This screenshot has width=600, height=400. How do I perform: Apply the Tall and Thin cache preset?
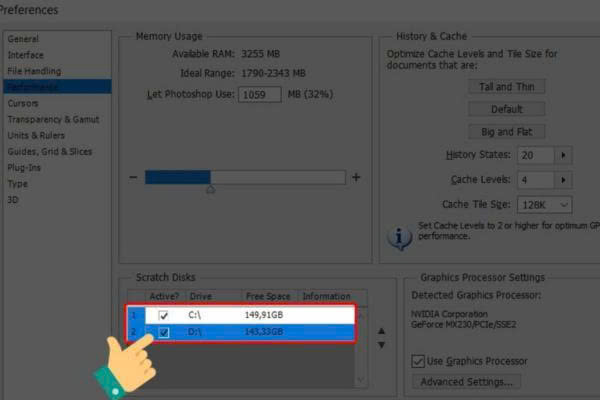point(507,87)
